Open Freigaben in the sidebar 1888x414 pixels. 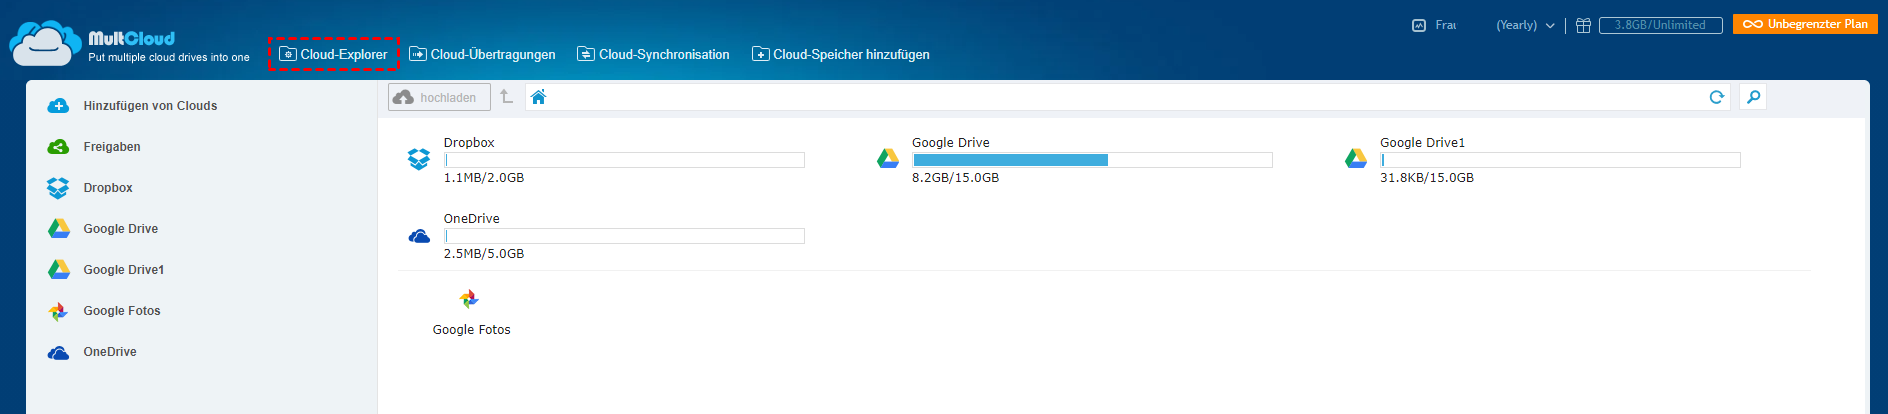(x=112, y=147)
